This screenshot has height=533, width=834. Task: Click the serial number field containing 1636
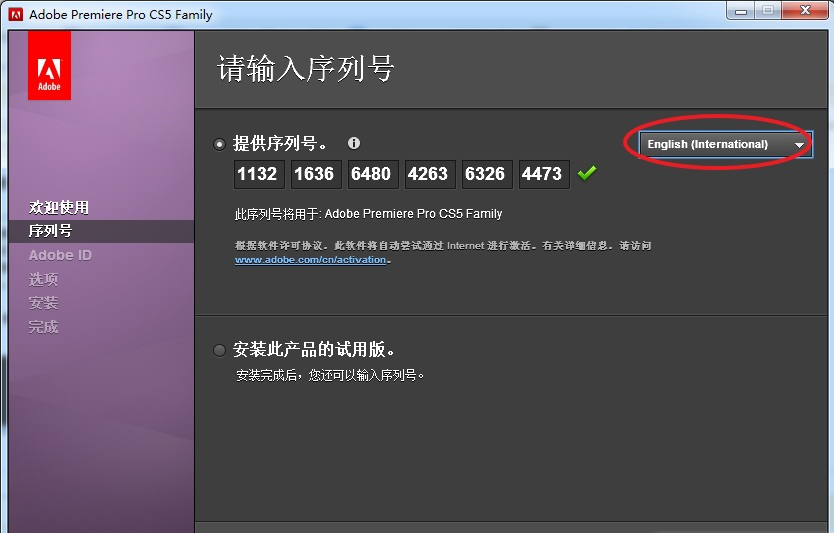tap(316, 174)
